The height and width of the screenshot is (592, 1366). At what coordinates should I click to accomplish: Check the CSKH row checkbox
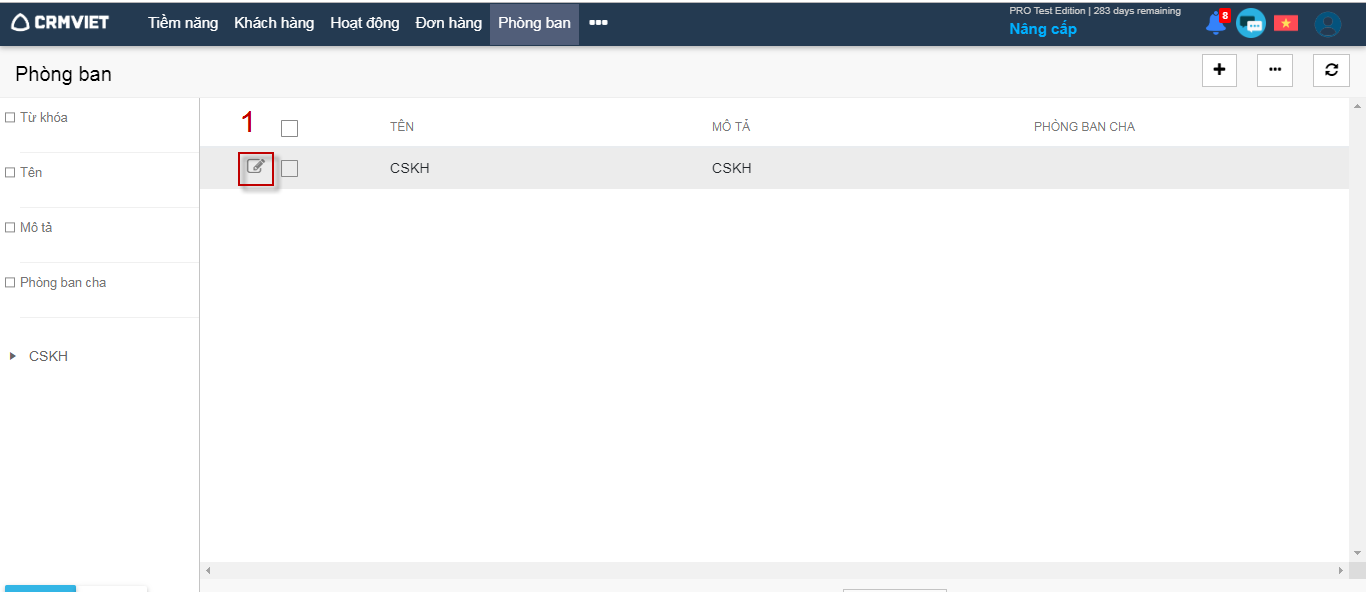tap(289, 169)
